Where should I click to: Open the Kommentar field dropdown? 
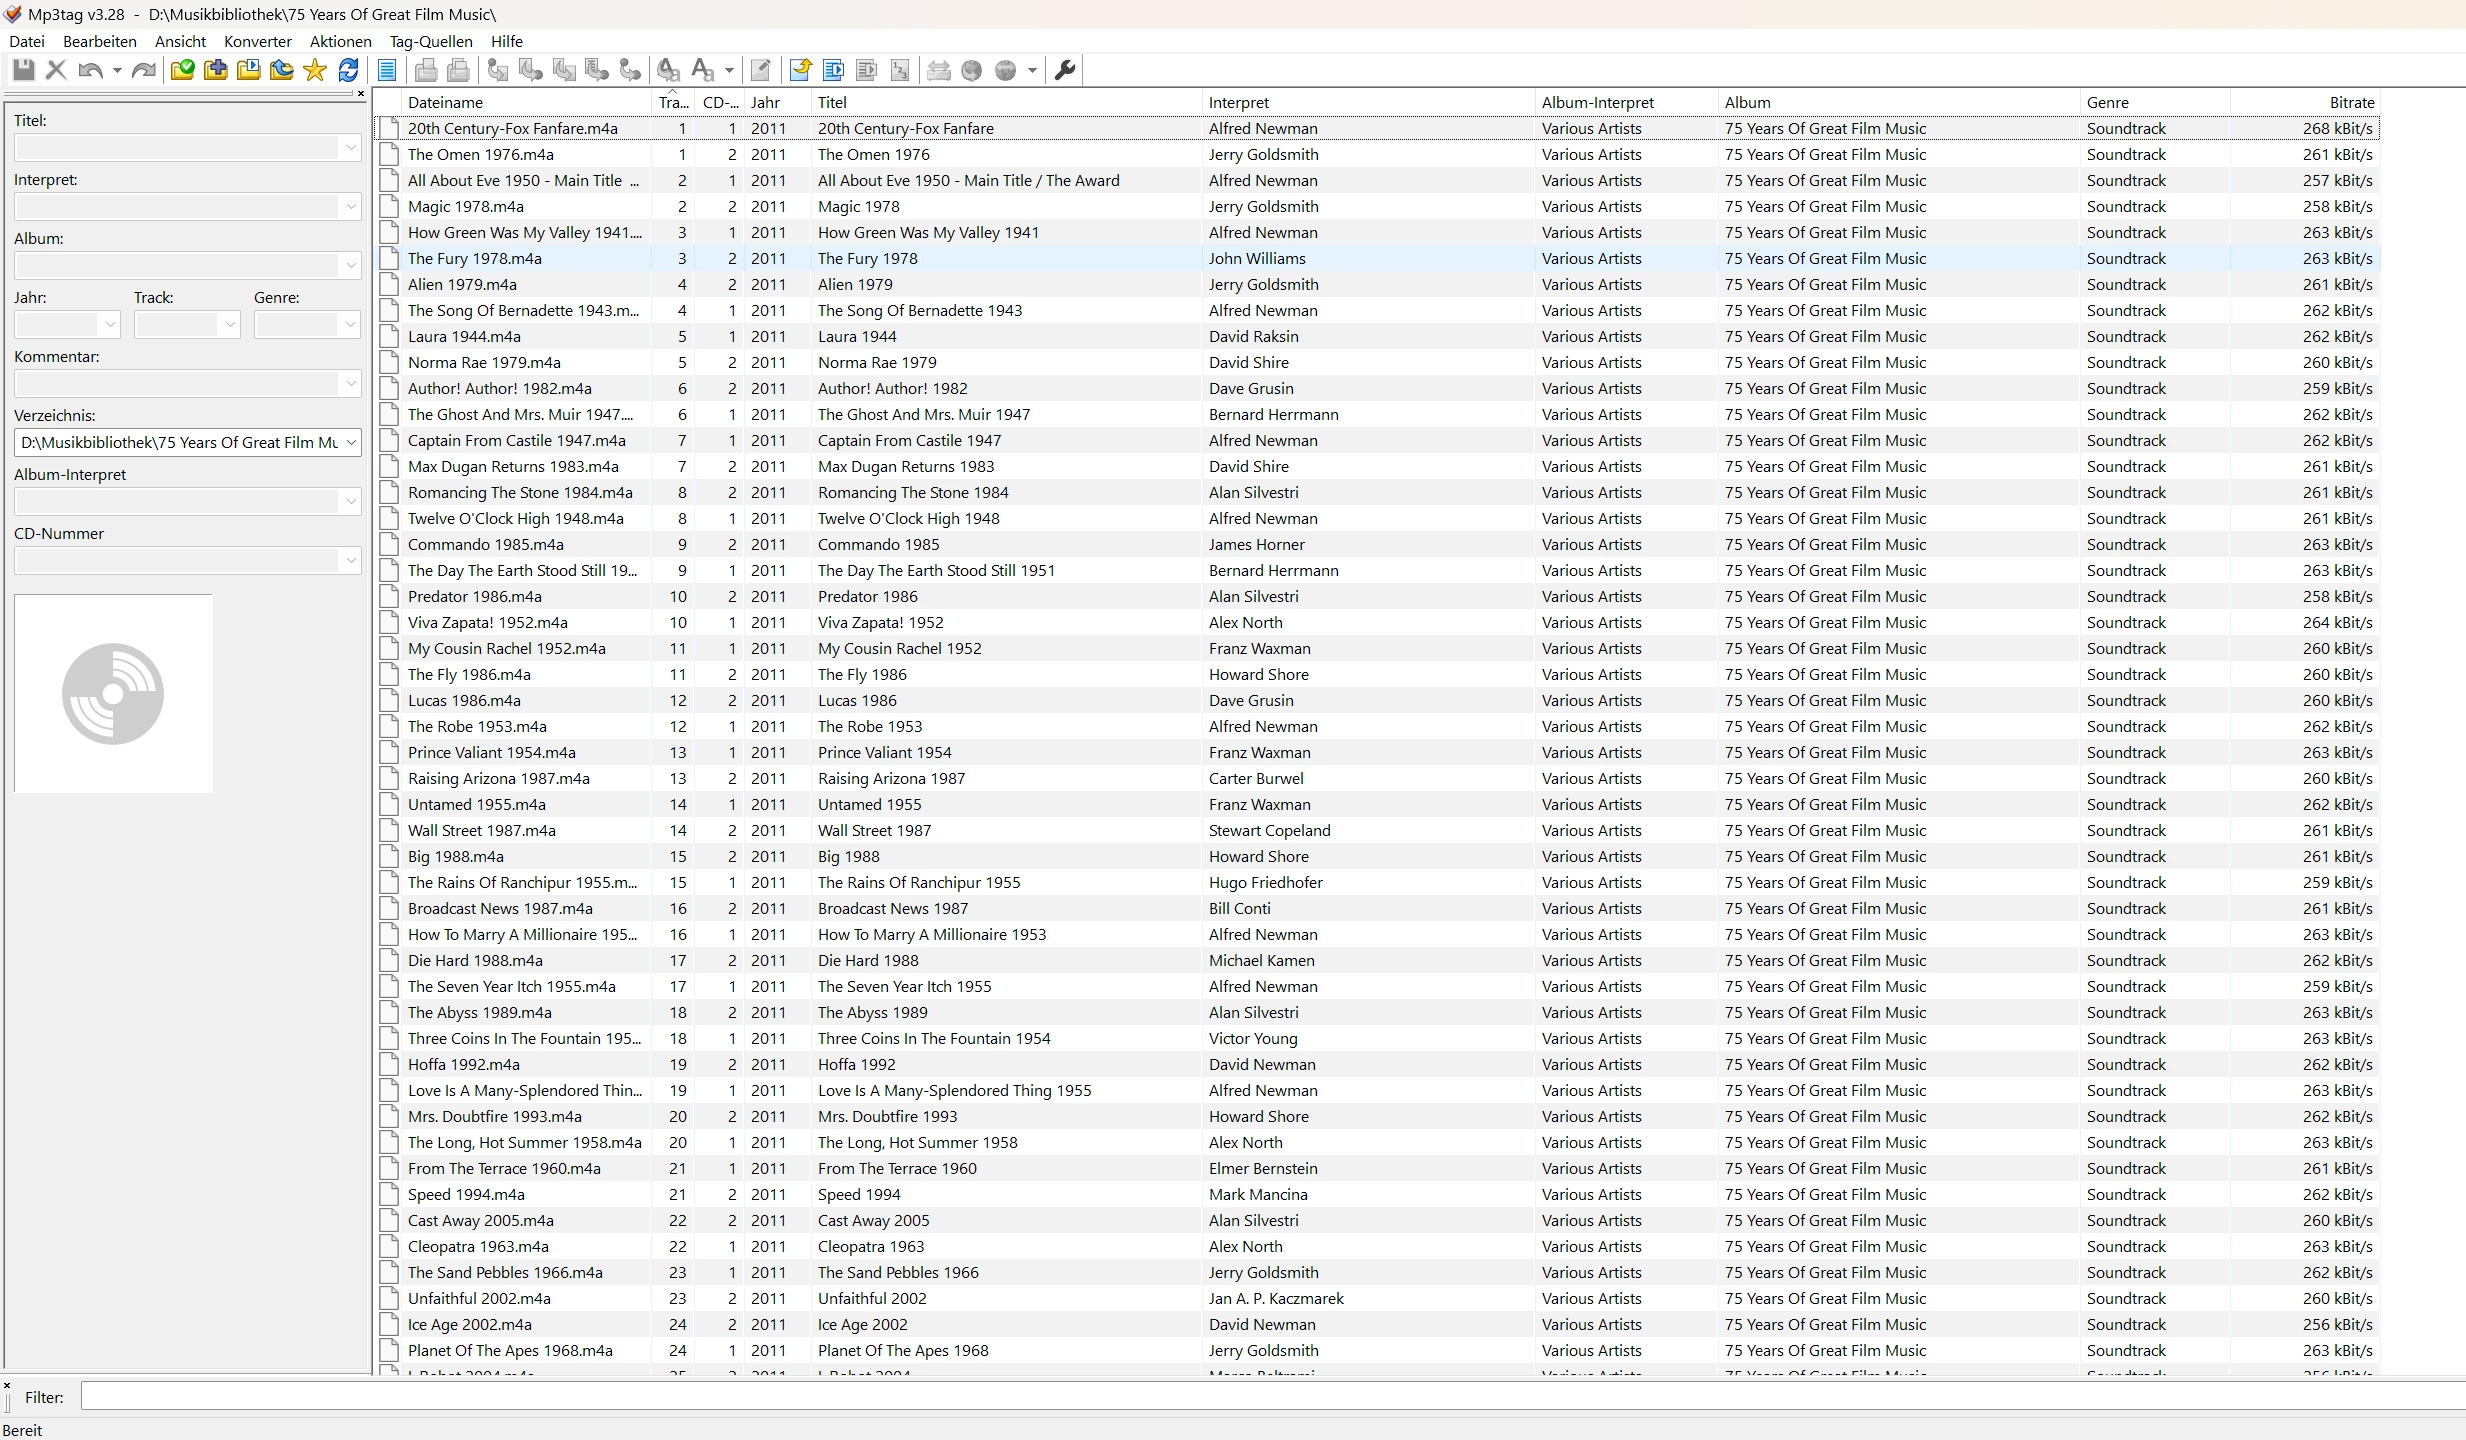(350, 384)
